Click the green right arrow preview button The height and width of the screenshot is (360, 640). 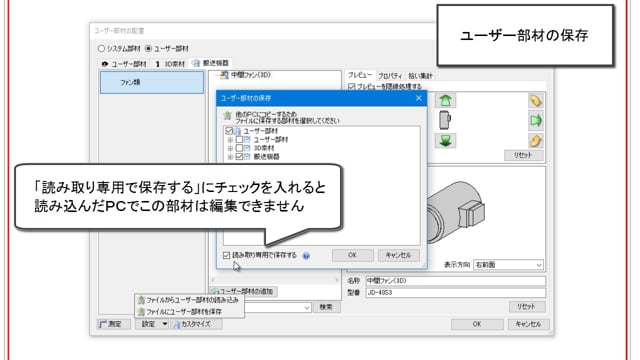pos(536,120)
